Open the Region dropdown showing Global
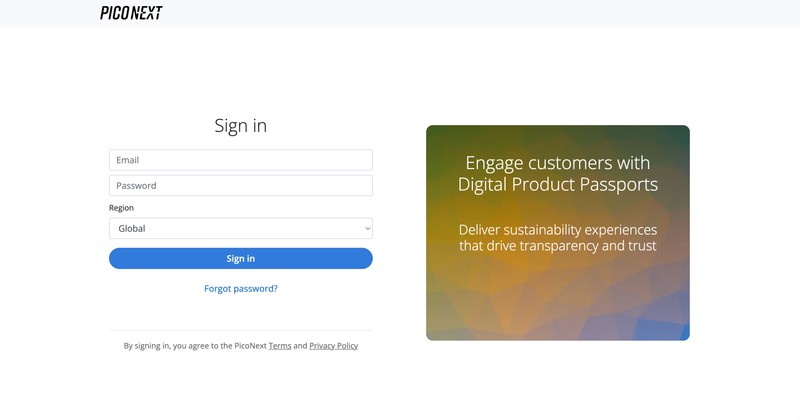 (240, 229)
